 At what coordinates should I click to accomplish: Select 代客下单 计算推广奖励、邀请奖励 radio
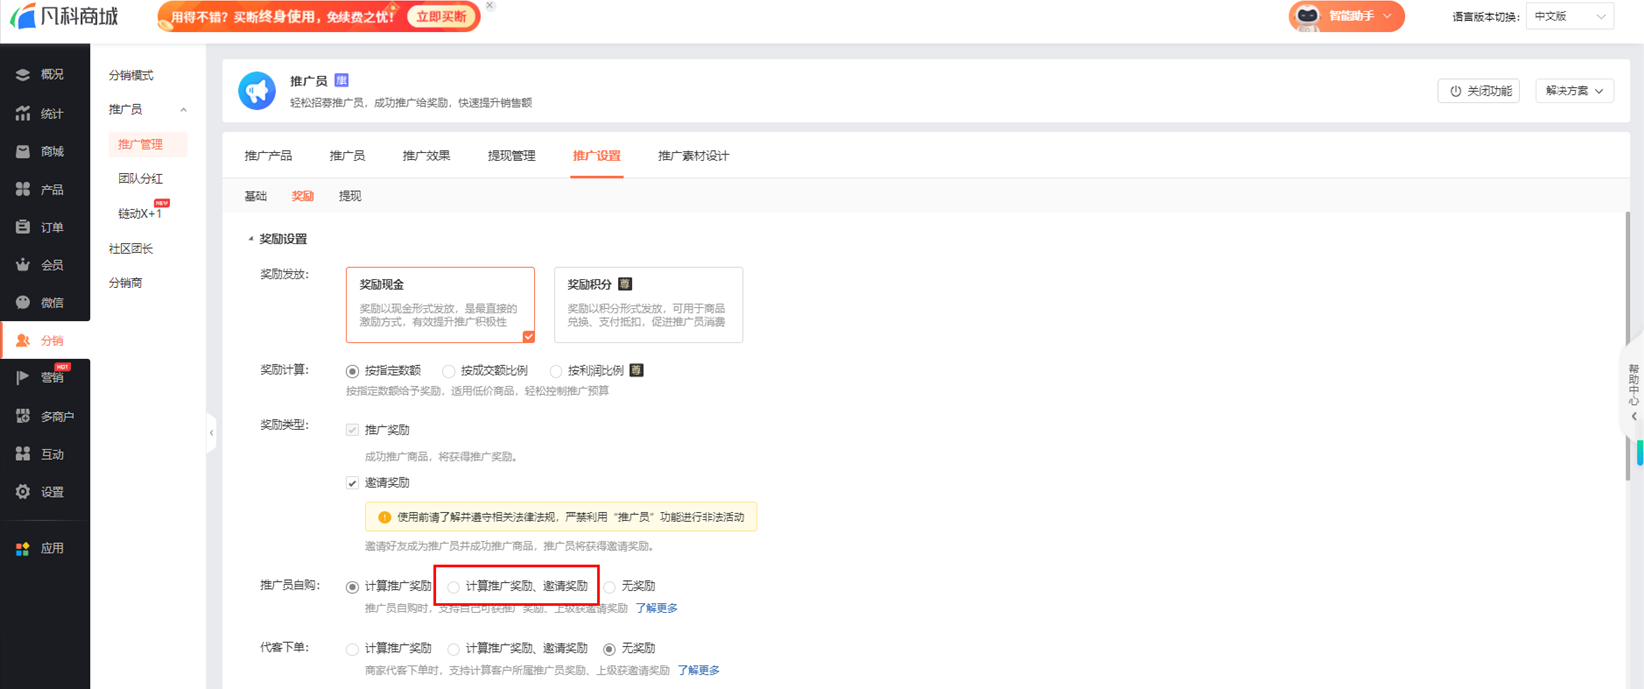point(453,649)
